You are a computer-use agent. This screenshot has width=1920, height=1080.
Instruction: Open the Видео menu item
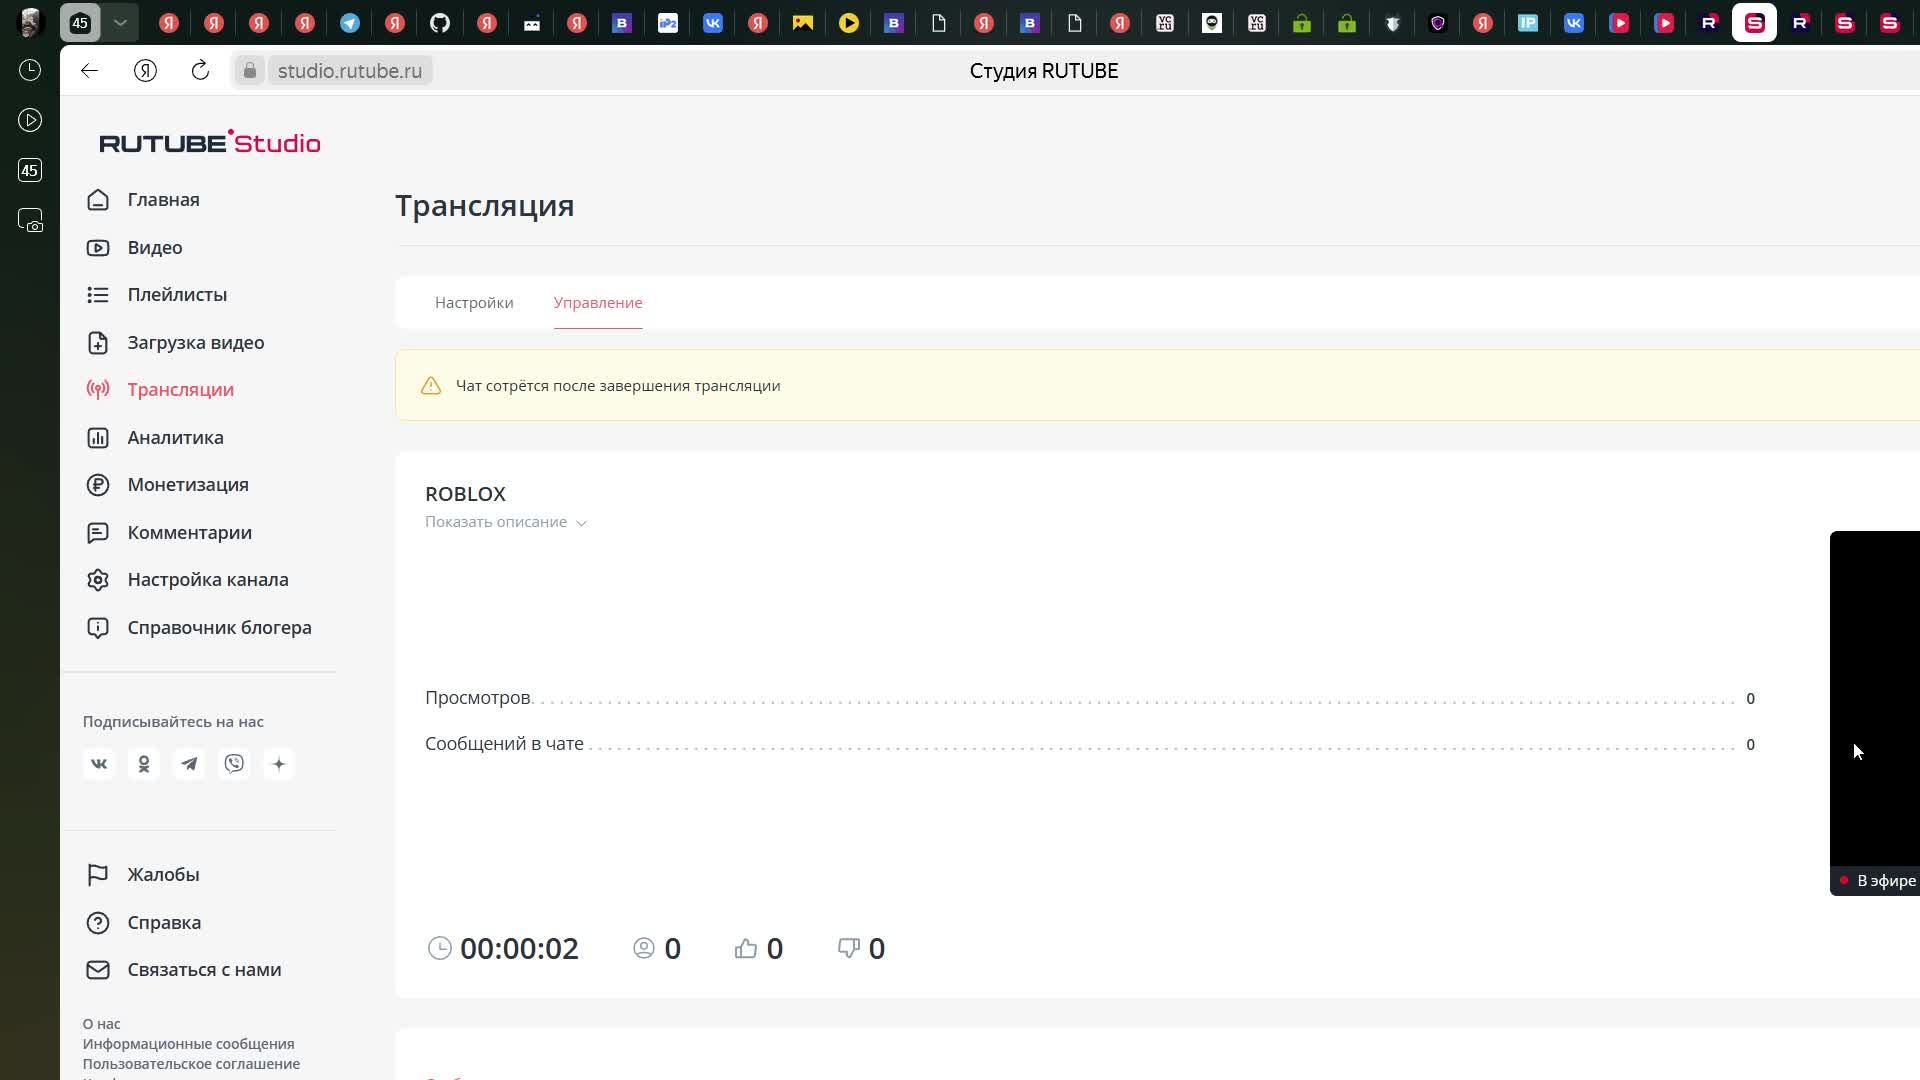click(155, 248)
